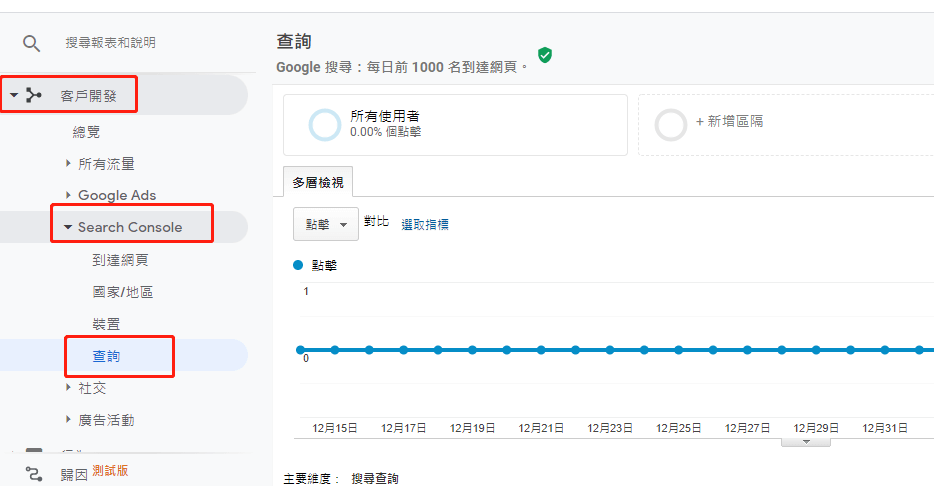Viewport: 934px width, 486px height.
Task: Click the 所有使用者 segment circle icon
Action: point(325,124)
